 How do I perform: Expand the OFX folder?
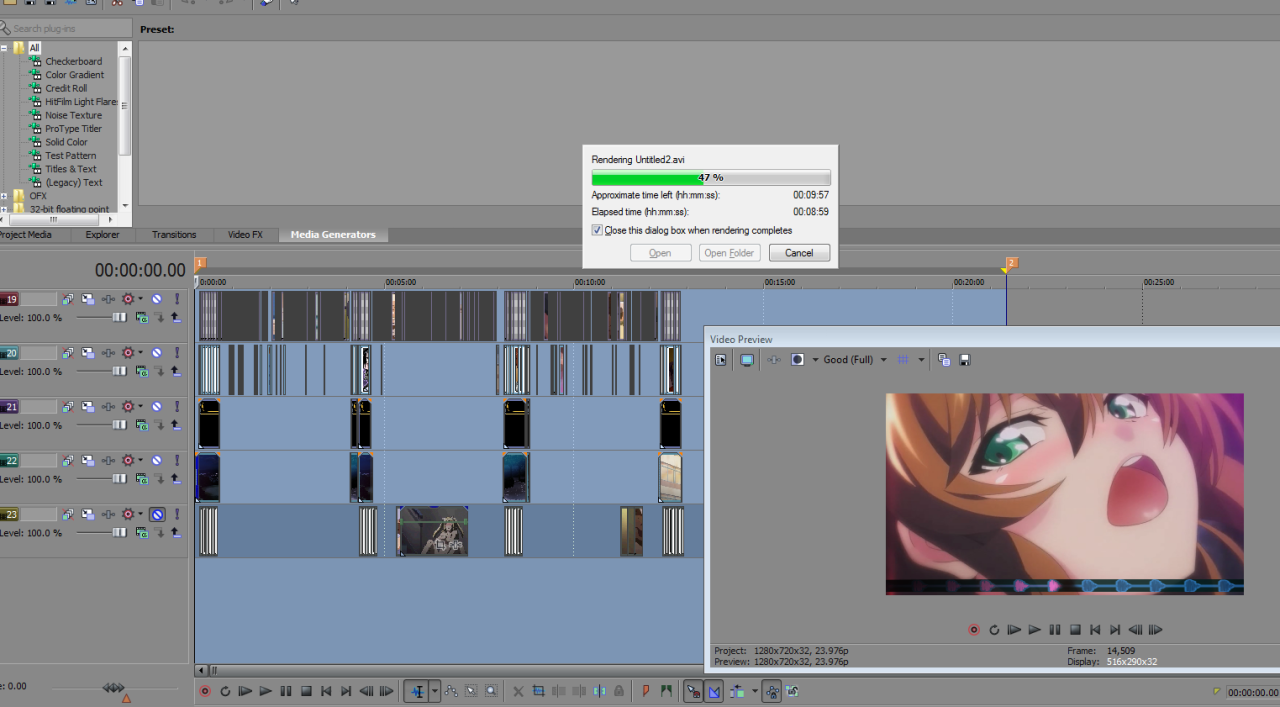coord(4,196)
